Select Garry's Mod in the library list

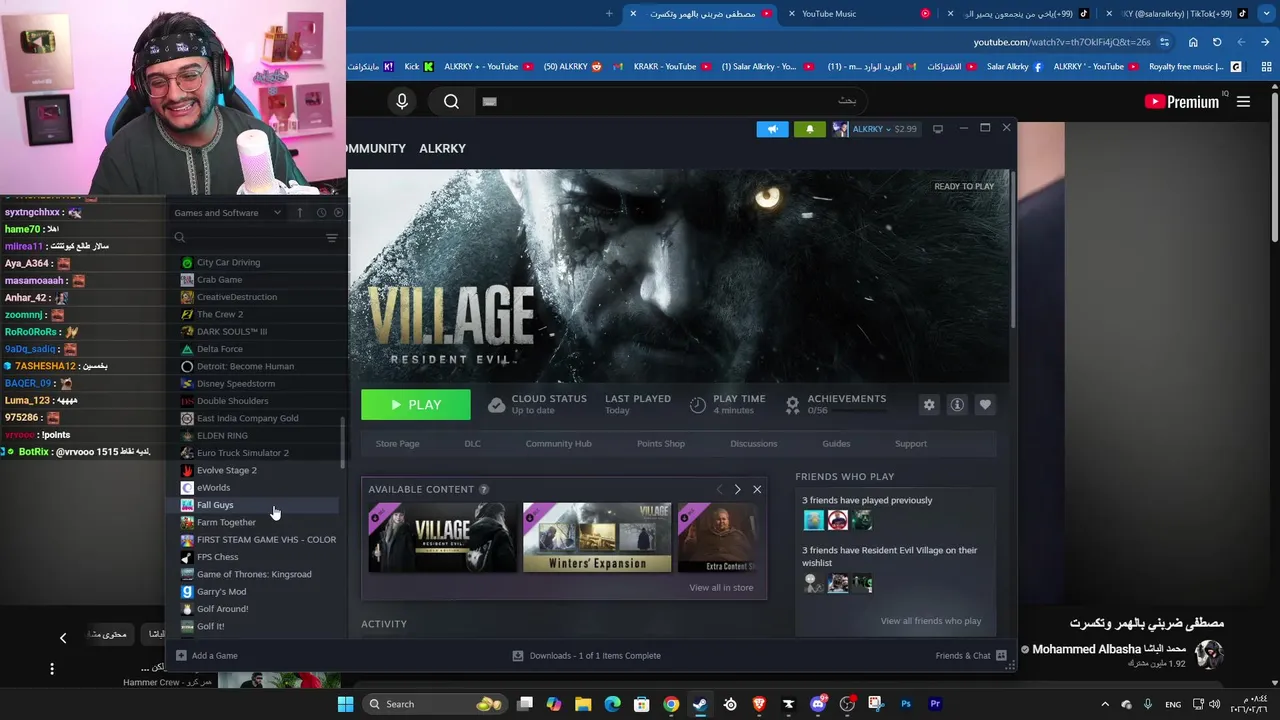click(221, 591)
